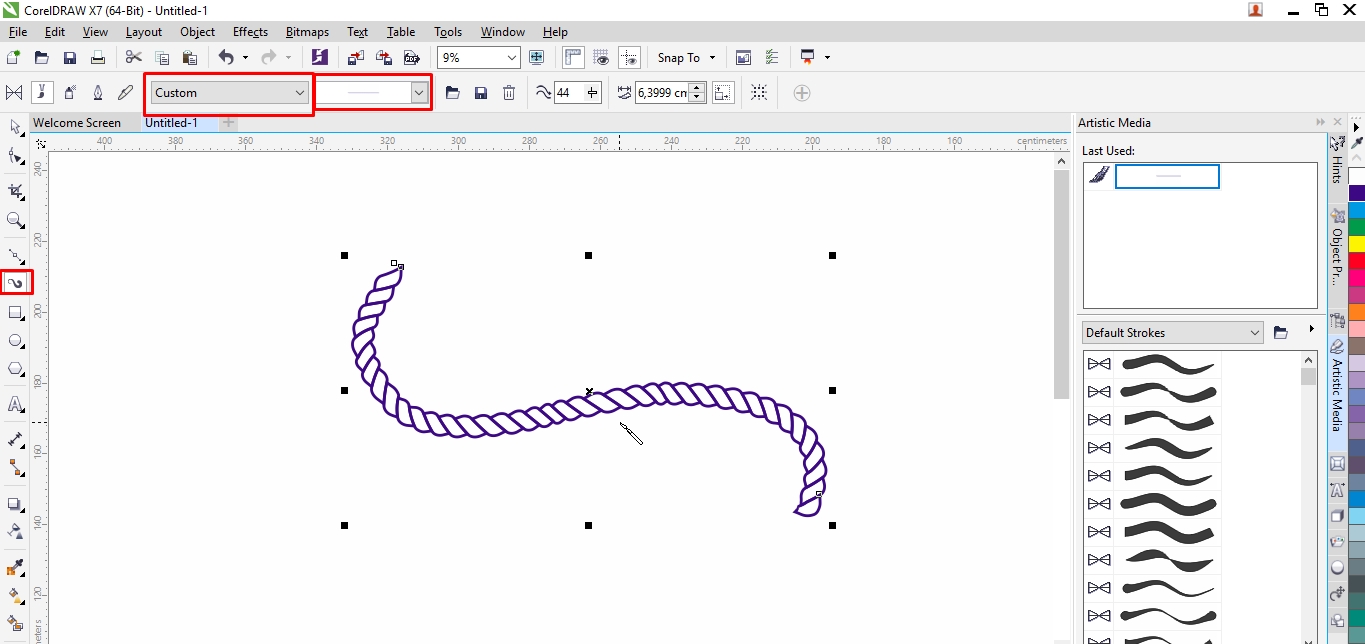The image size is (1365, 644).
Task: Launch the search content icon
Action: click(320, 58)
